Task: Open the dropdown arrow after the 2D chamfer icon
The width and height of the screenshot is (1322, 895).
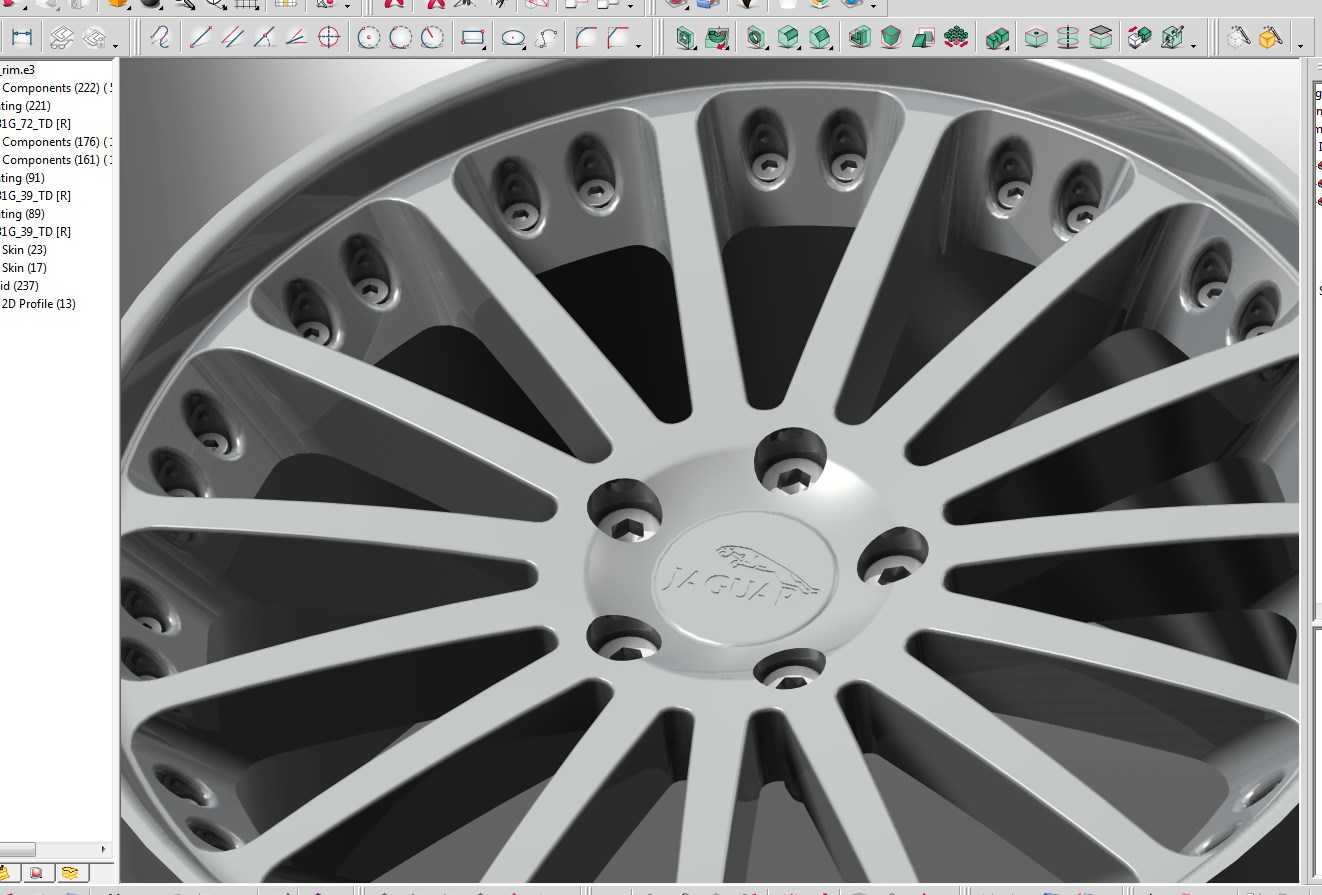Action: pos(639,45)
